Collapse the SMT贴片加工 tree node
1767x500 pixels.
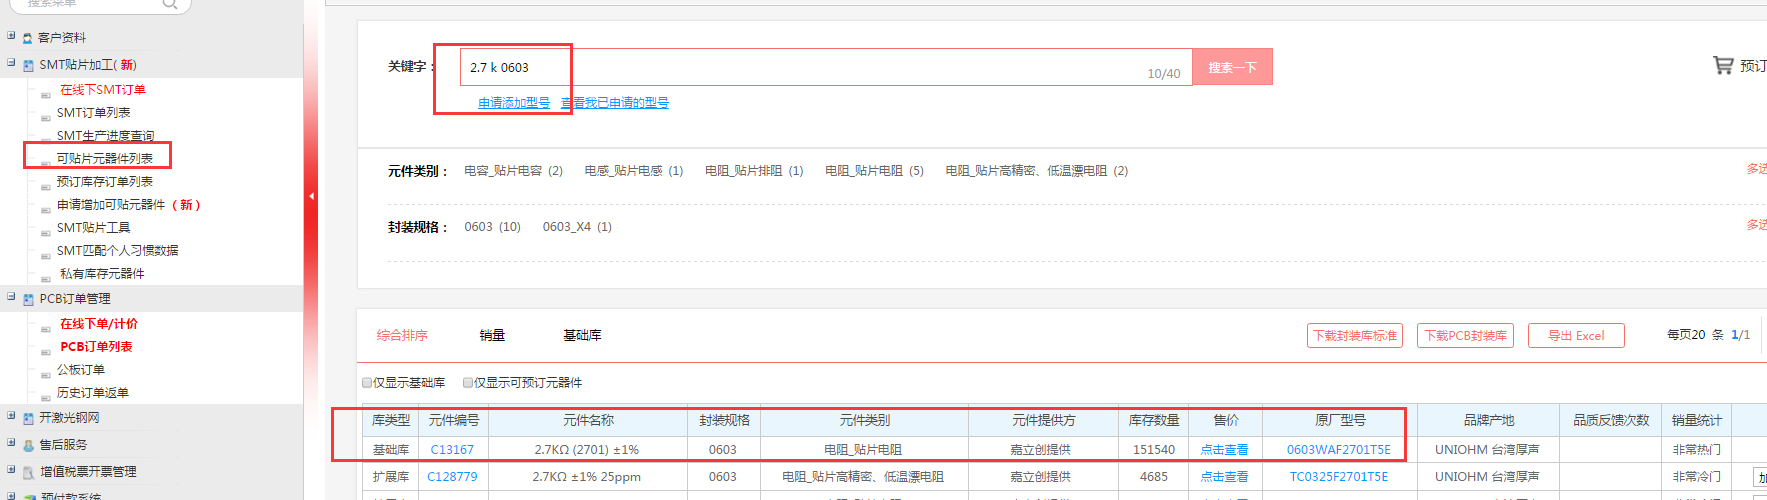[11, 63]
